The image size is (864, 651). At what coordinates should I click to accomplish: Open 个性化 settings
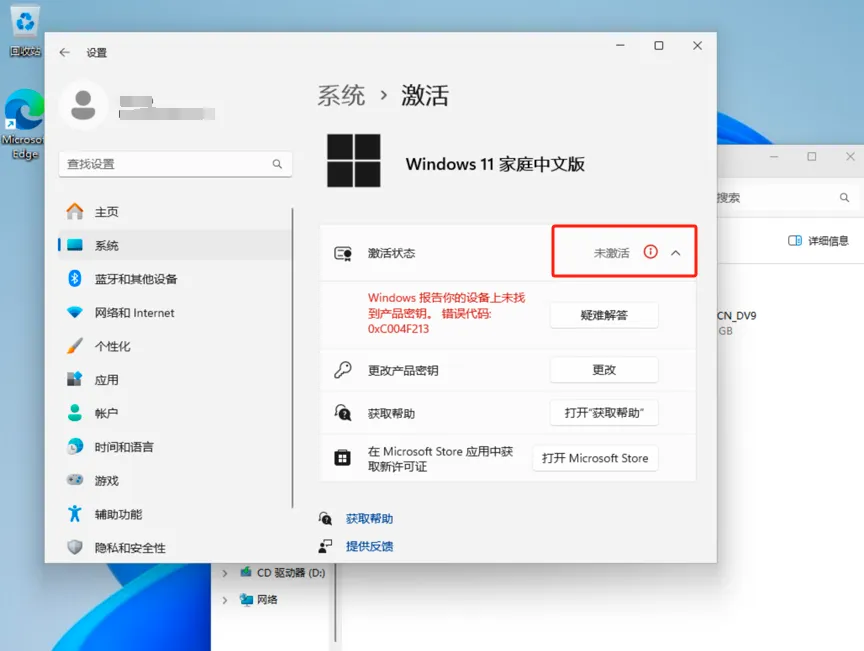175,346
